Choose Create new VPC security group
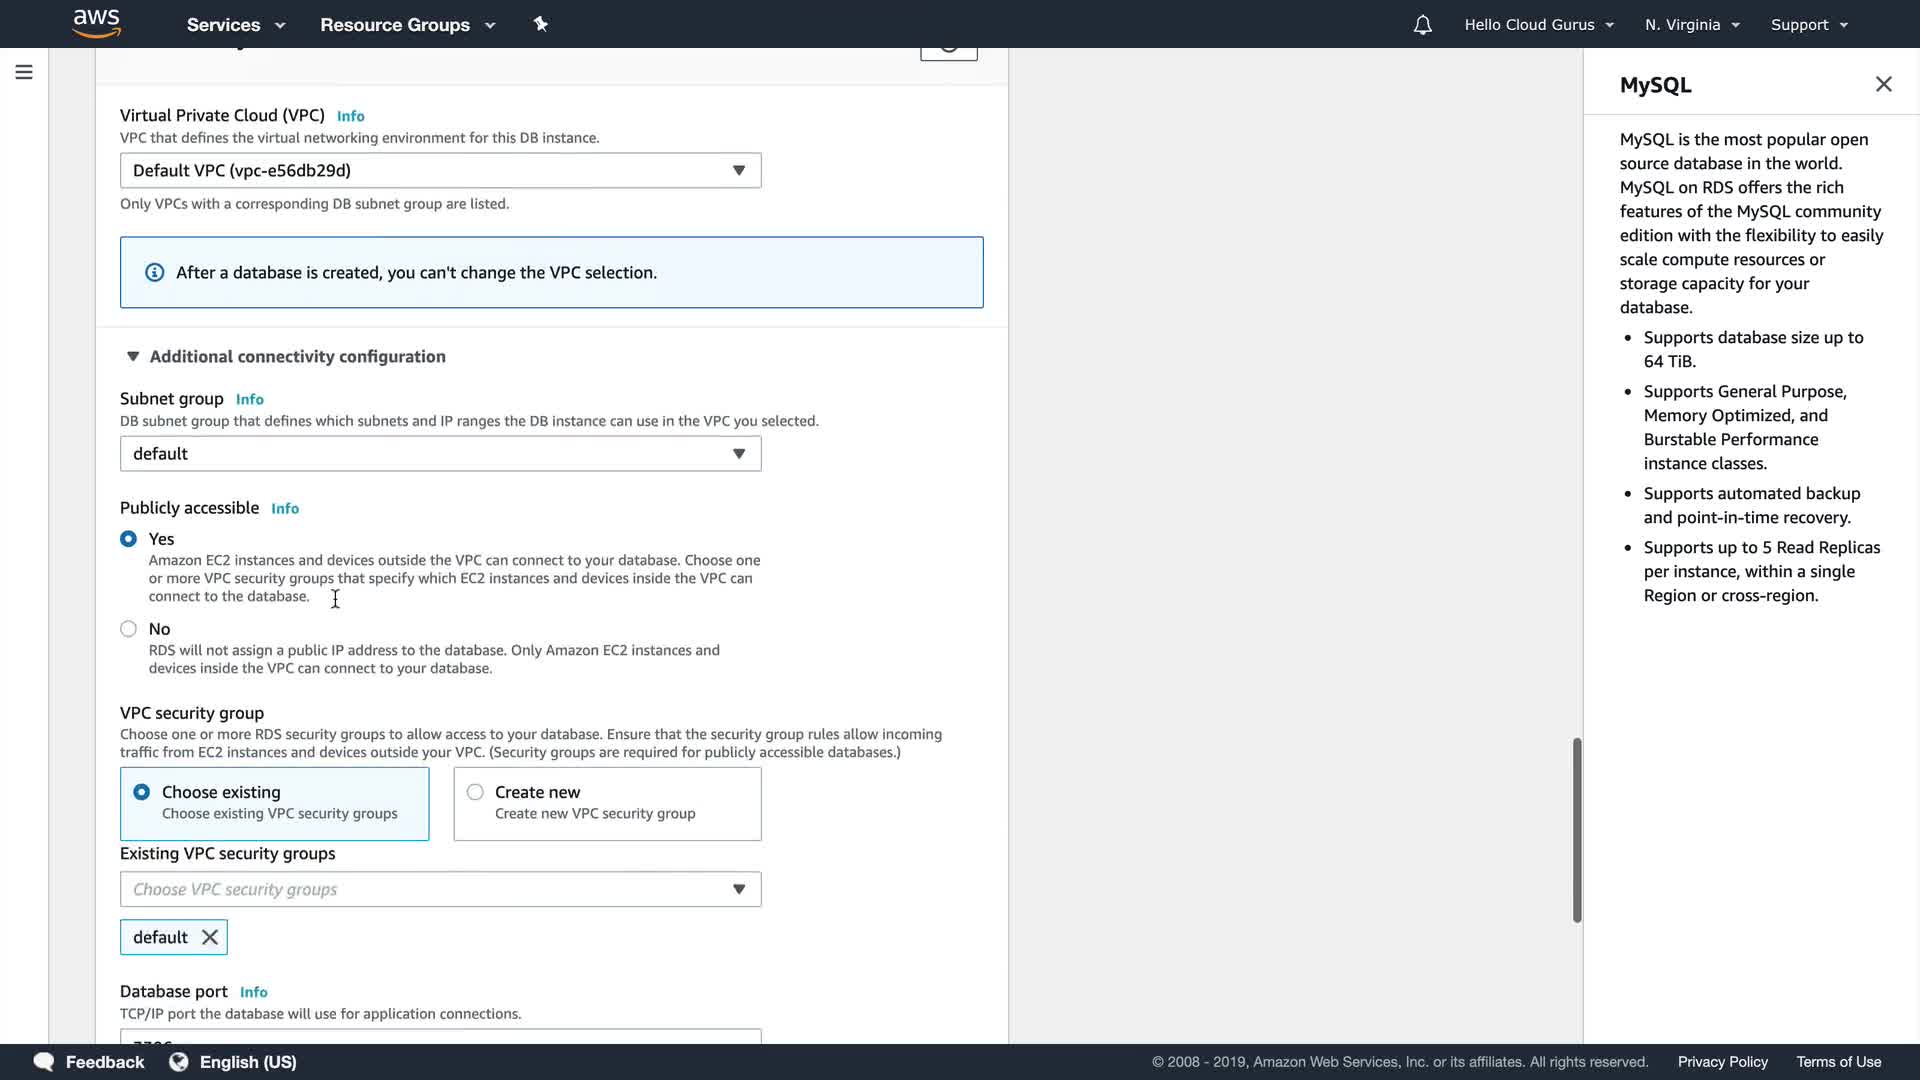The height and width of the screenshot is (1080, 1920). (x=476, y=792)
